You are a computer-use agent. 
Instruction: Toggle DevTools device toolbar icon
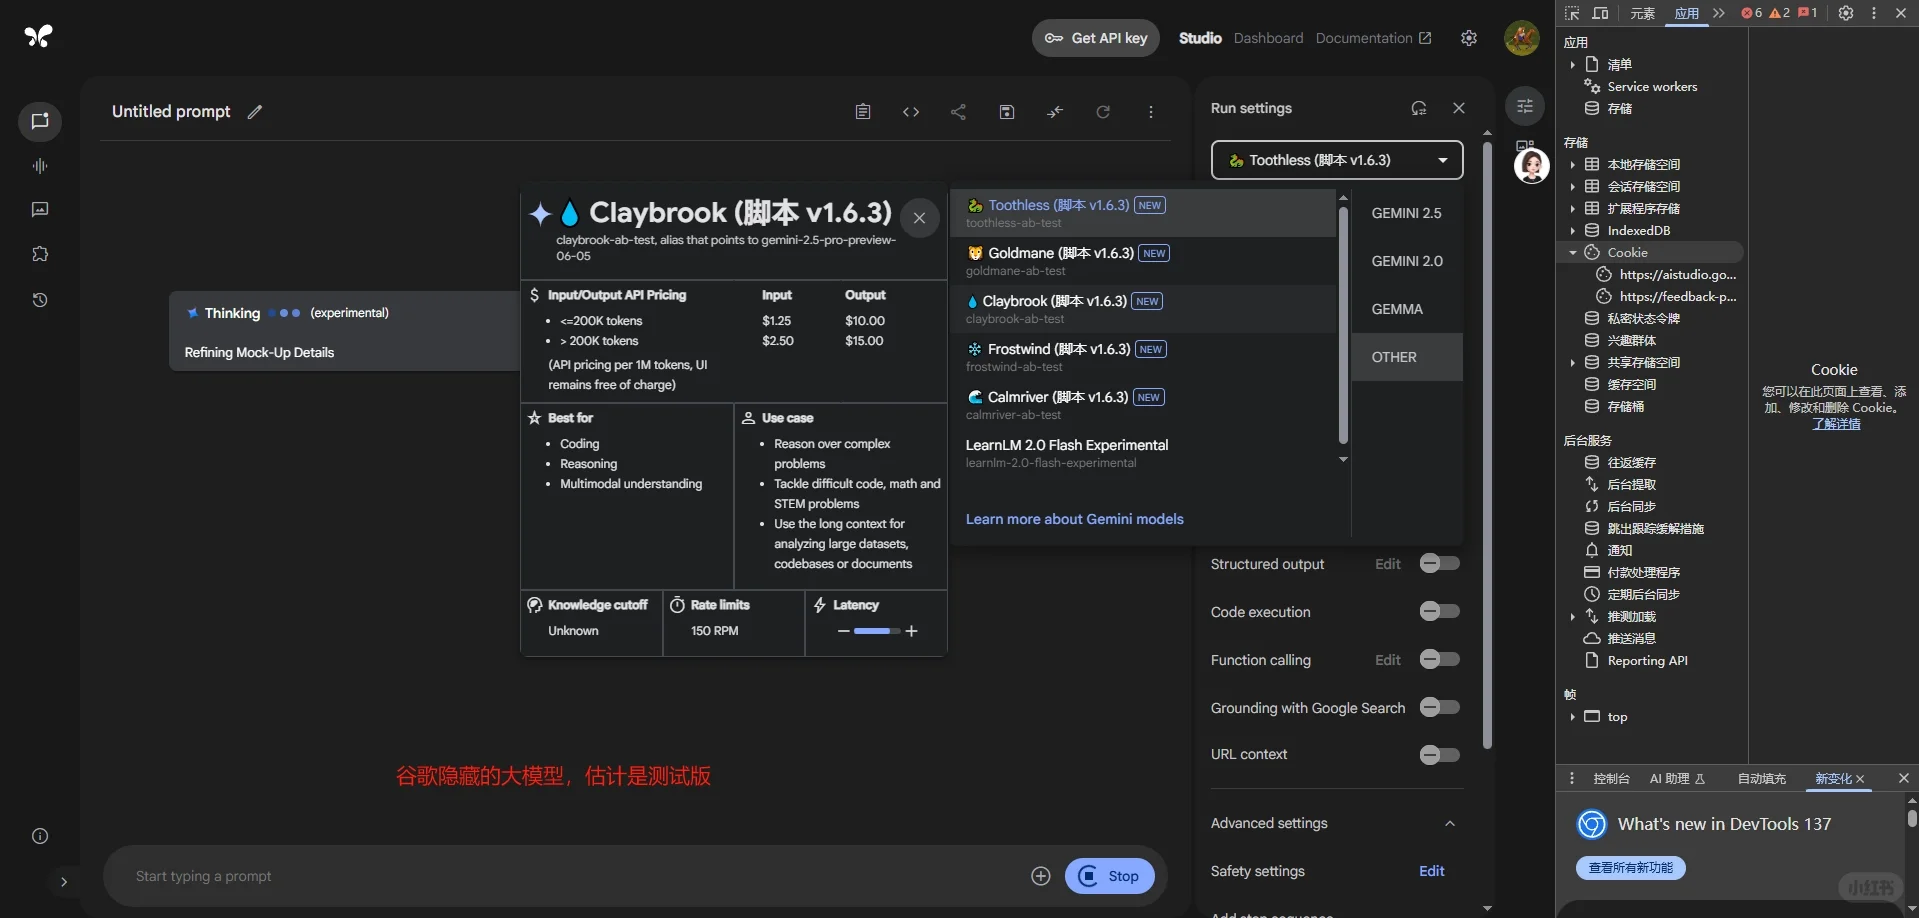[1600, 13]
